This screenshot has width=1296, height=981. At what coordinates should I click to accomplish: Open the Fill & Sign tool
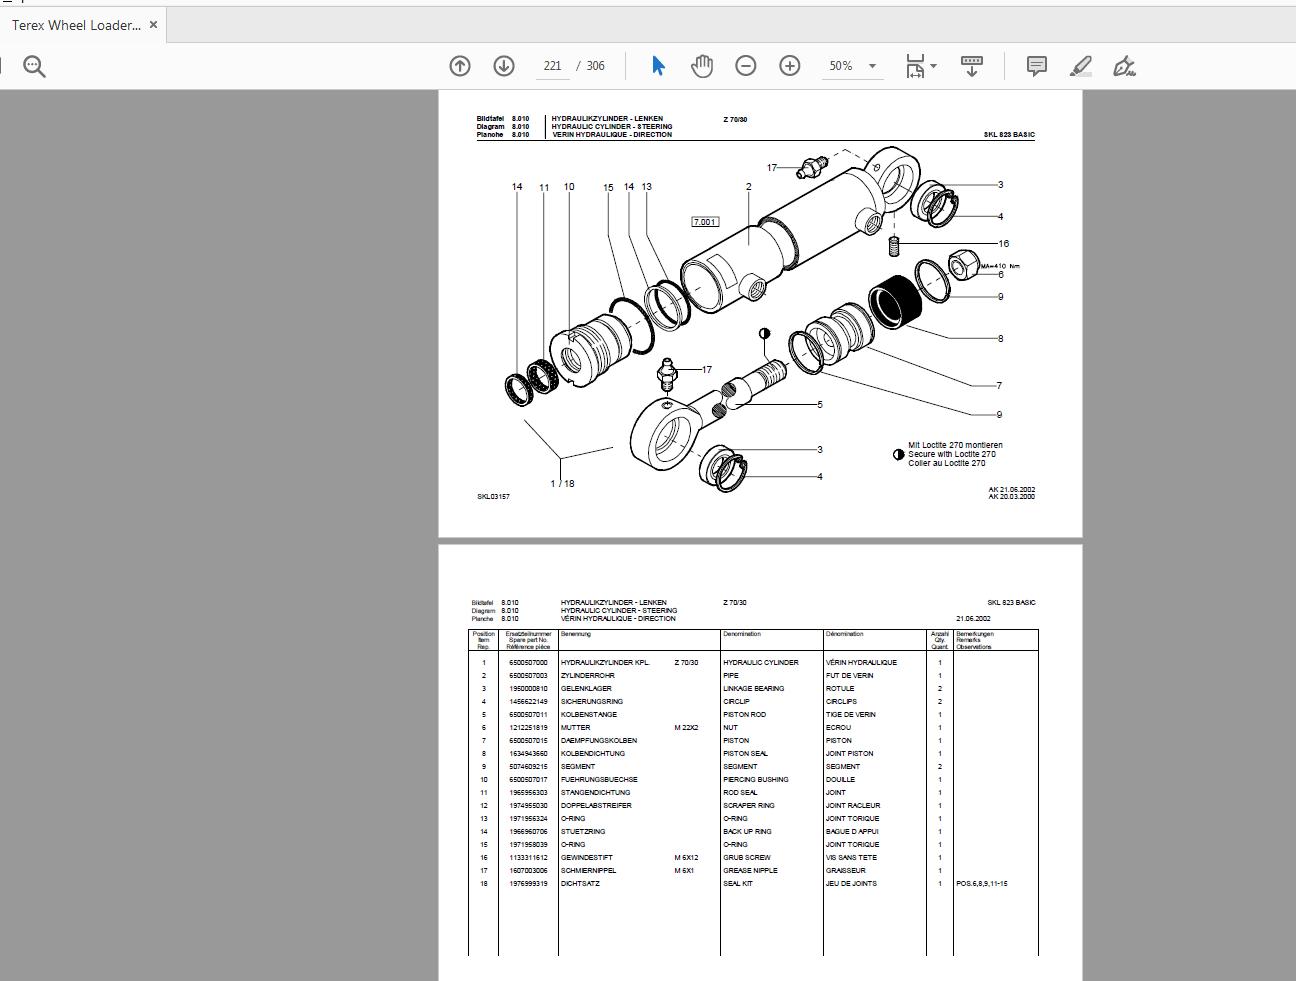[x=1126, y=66]
